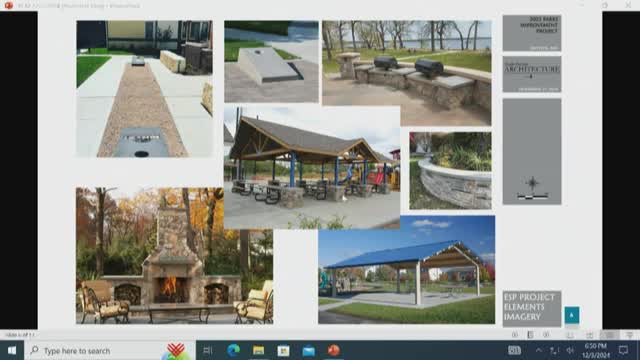The height and width of the screenshot is (360, 640).
Task: Switch to Normal view from the status bar
Action: (570, 335)
